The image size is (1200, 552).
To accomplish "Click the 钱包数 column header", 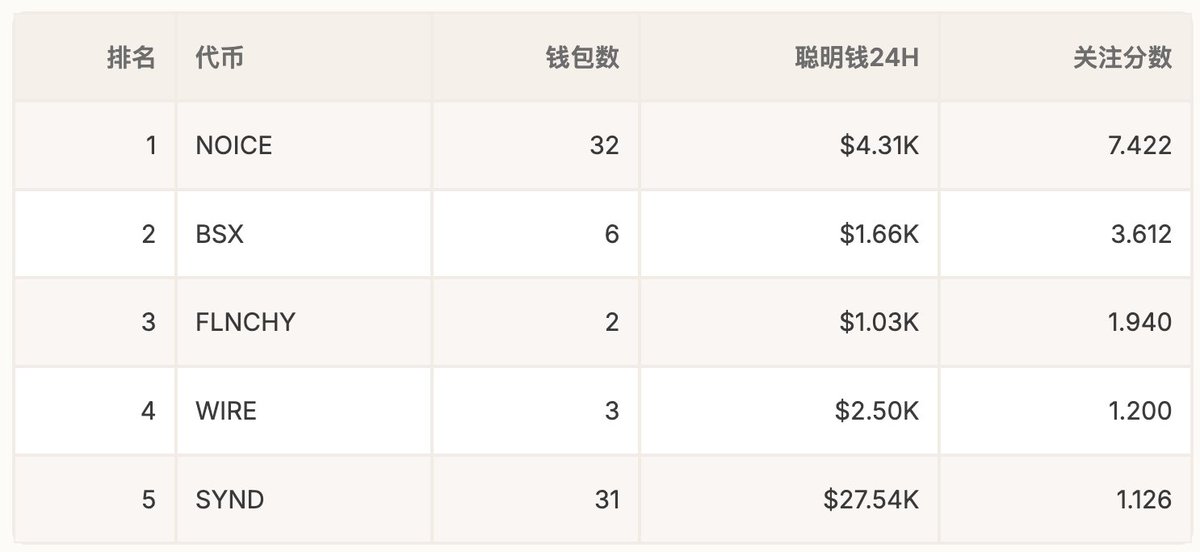I will tap(582, 58).
